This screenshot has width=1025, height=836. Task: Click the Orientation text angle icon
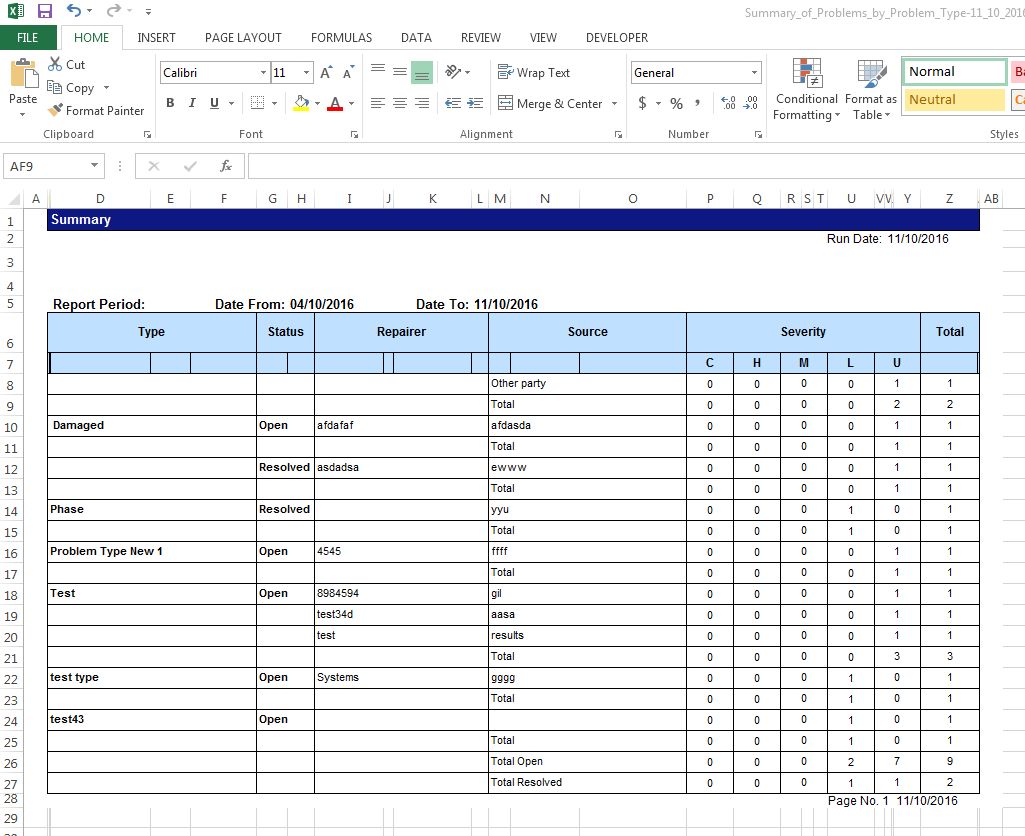453,71
